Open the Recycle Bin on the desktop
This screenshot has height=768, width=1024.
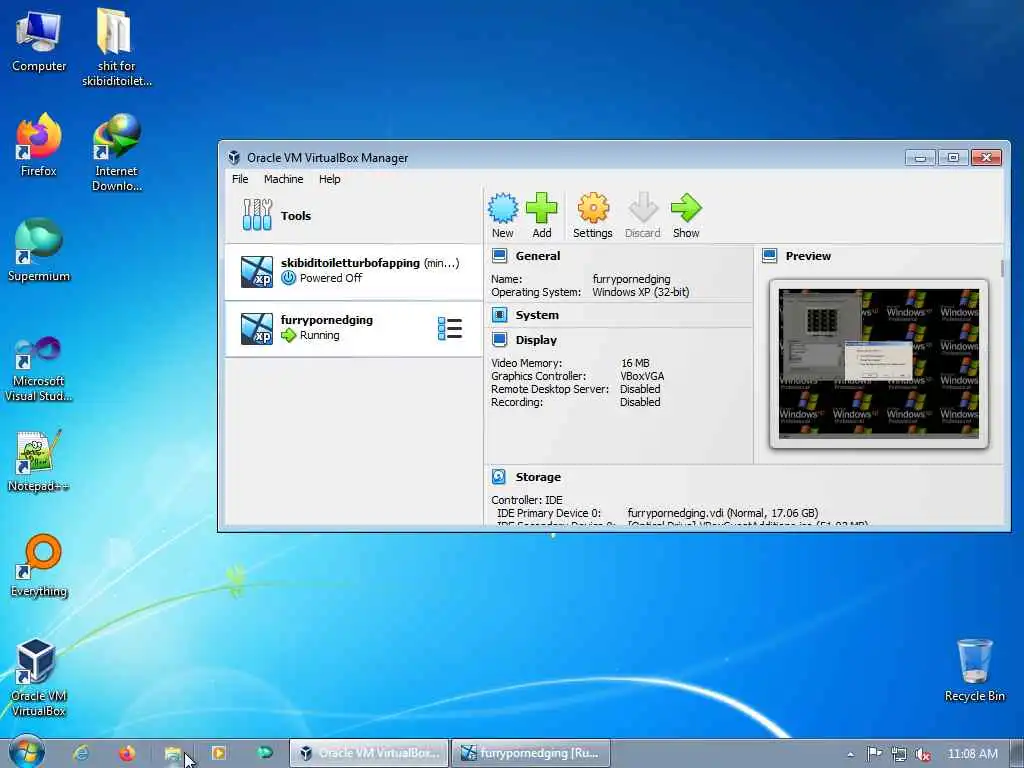click(x=974, y=671)
